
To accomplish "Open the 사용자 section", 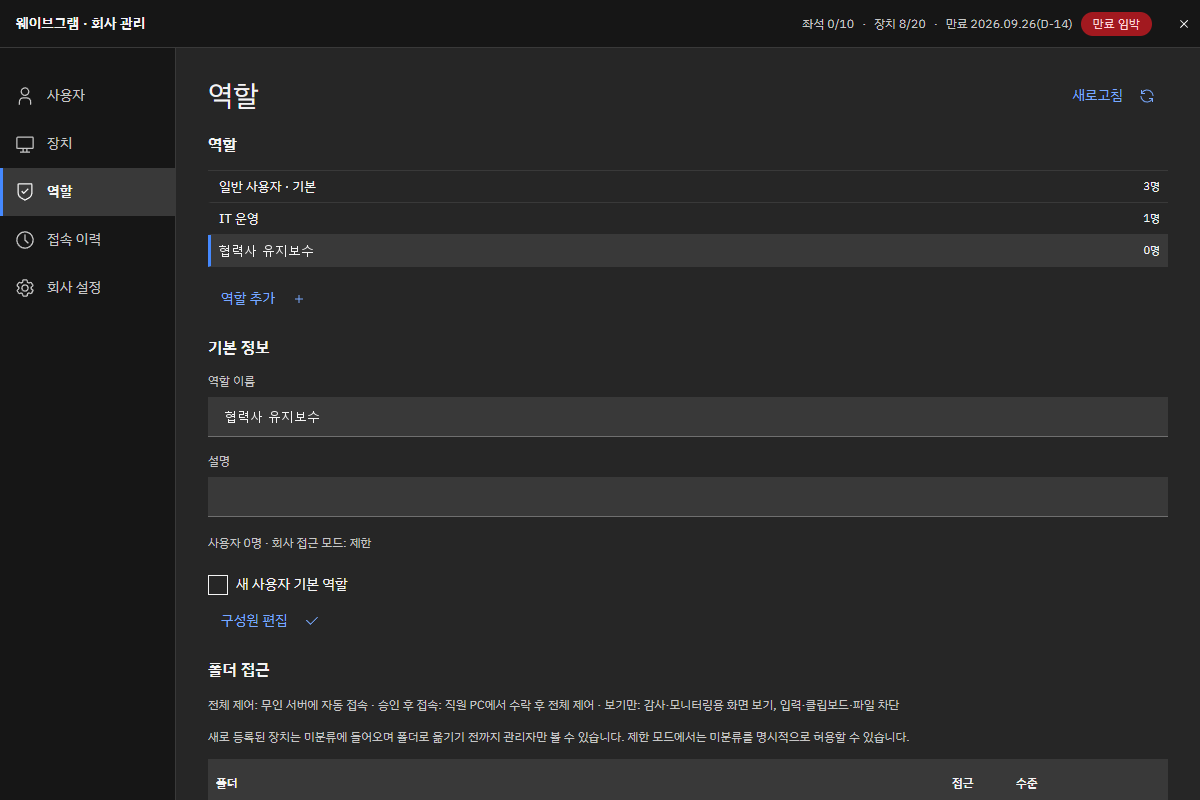I will (87, 96).
